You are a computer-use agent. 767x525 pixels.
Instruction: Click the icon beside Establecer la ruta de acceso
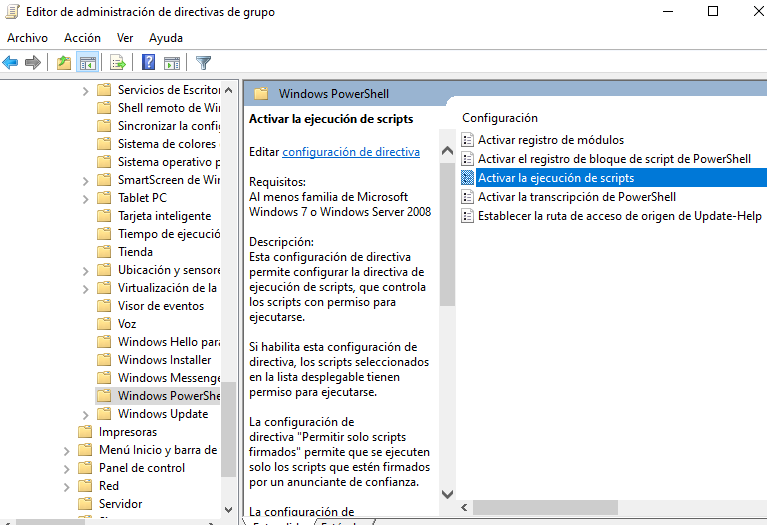[x=468, y=216]
